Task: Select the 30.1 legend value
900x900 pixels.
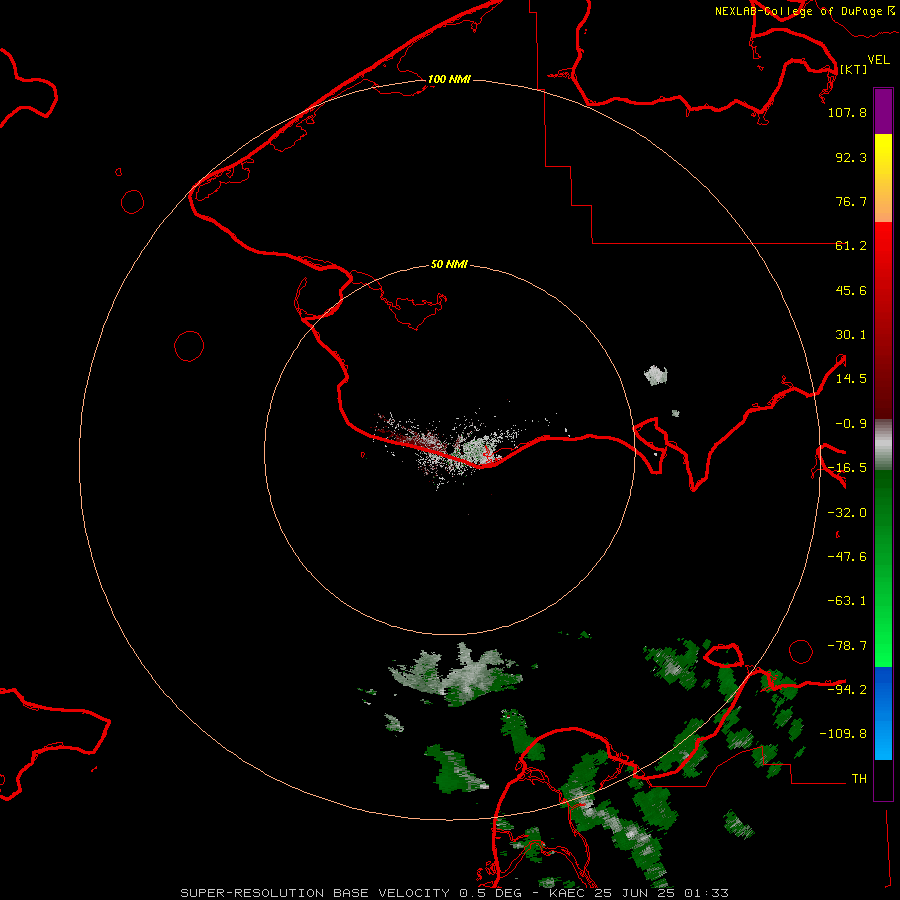Action: click(x=851, y=335)
